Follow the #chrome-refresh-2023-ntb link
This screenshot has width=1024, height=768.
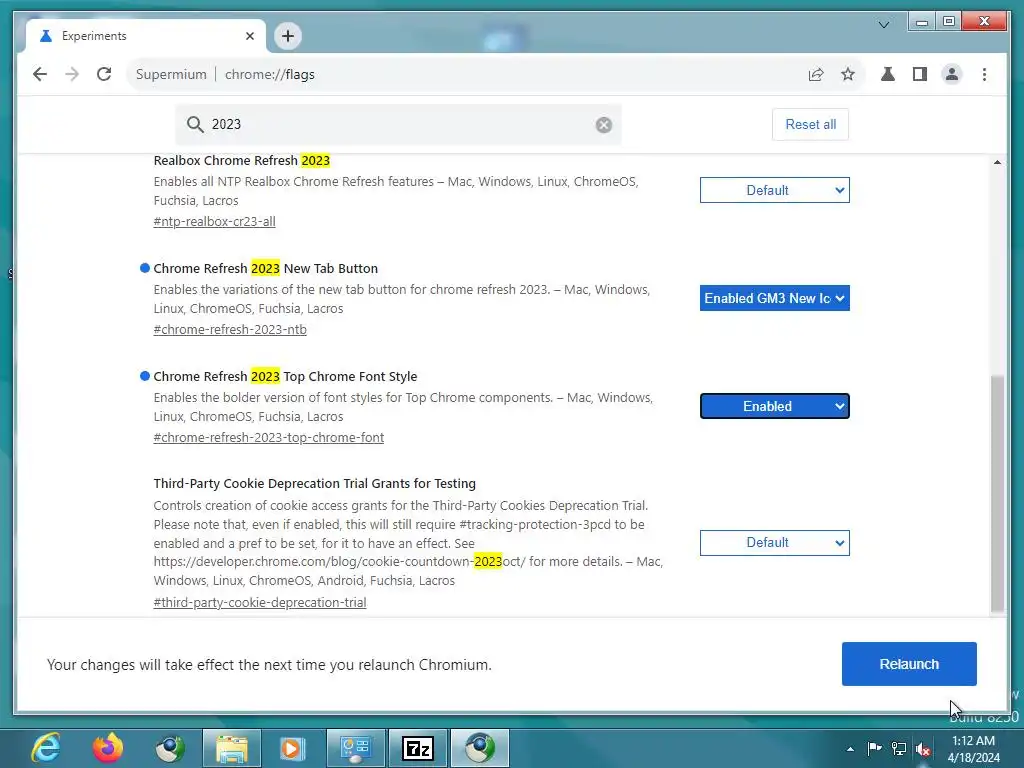230,329
